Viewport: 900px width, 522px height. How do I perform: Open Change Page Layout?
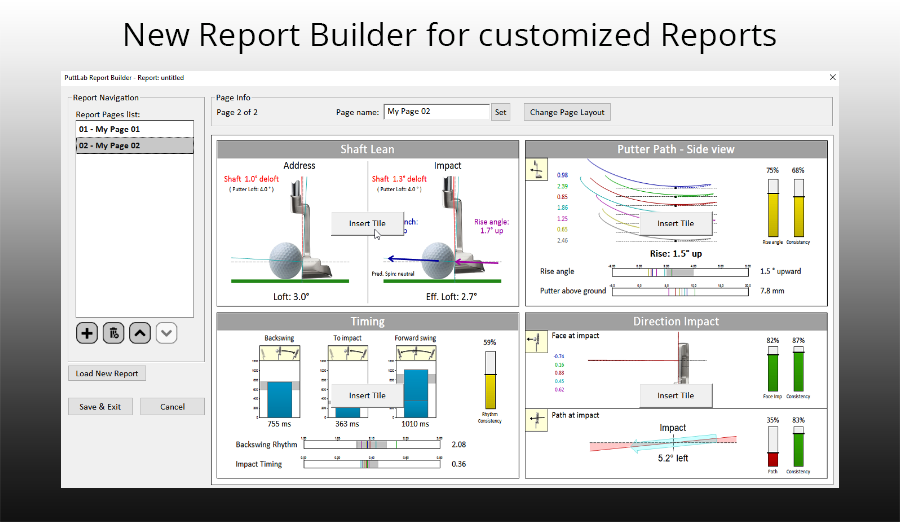pos(567,112)
